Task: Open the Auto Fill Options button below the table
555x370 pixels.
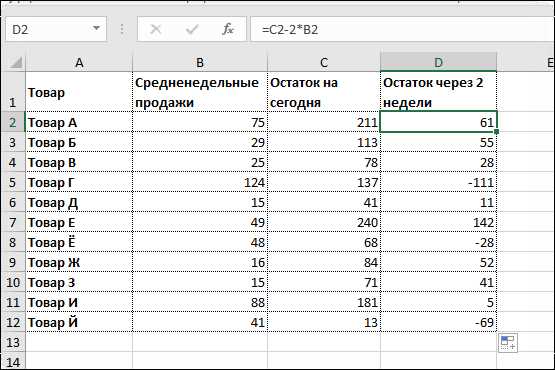Action: pyautogui.click(x=508, y=343)
